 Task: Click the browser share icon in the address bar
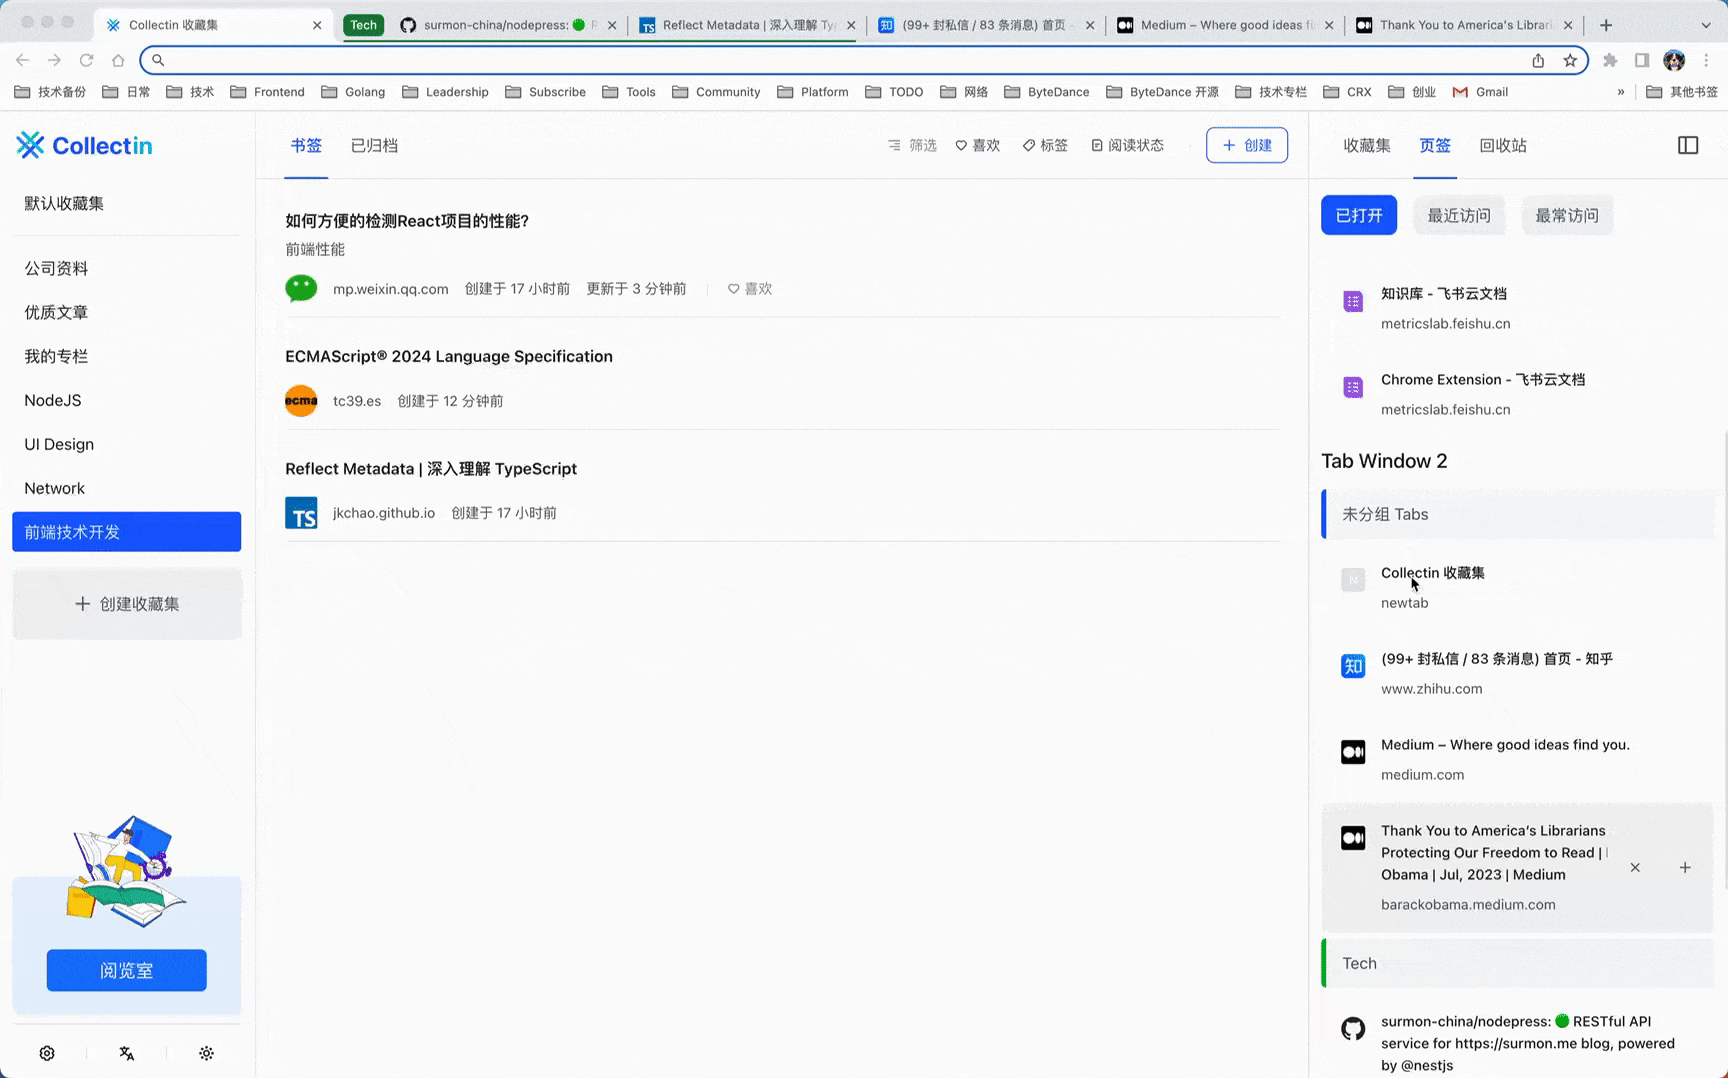[1538, 60]
